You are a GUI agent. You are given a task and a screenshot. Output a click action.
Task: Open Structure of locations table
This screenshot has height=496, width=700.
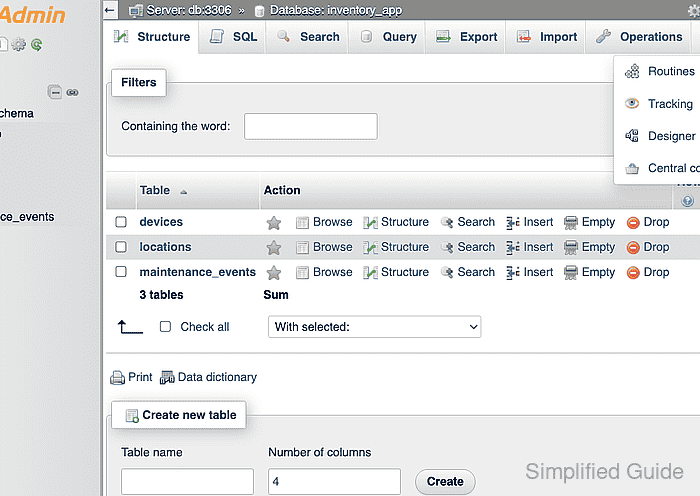pos(396,247)
